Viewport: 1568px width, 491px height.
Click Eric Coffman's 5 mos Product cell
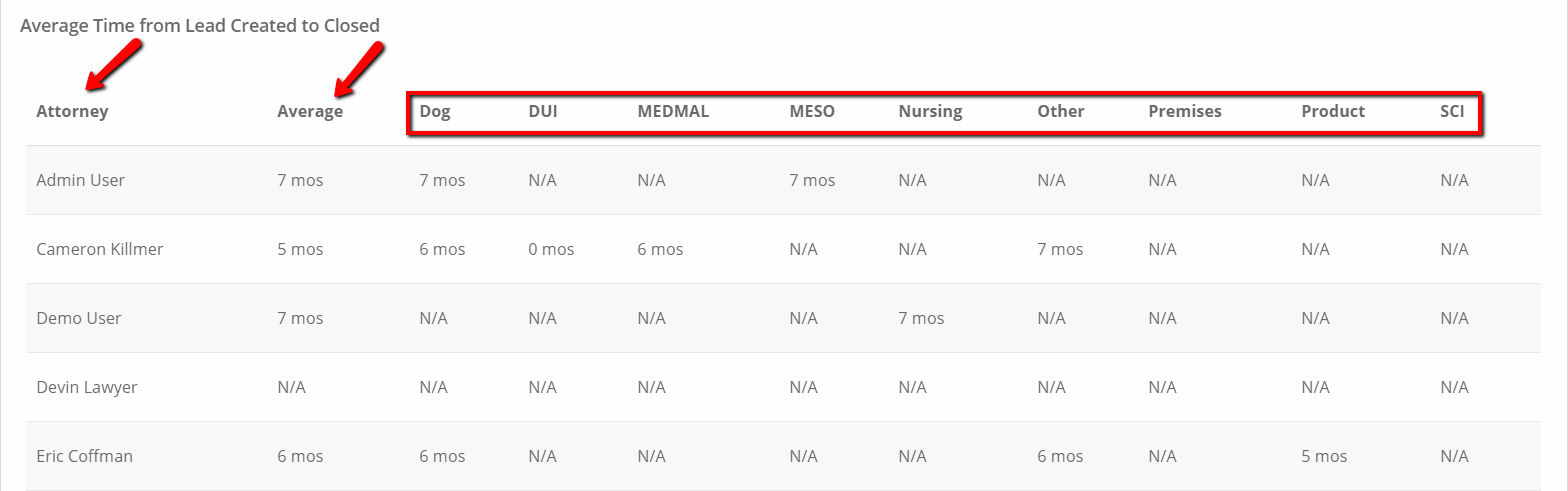point(1324,456)
